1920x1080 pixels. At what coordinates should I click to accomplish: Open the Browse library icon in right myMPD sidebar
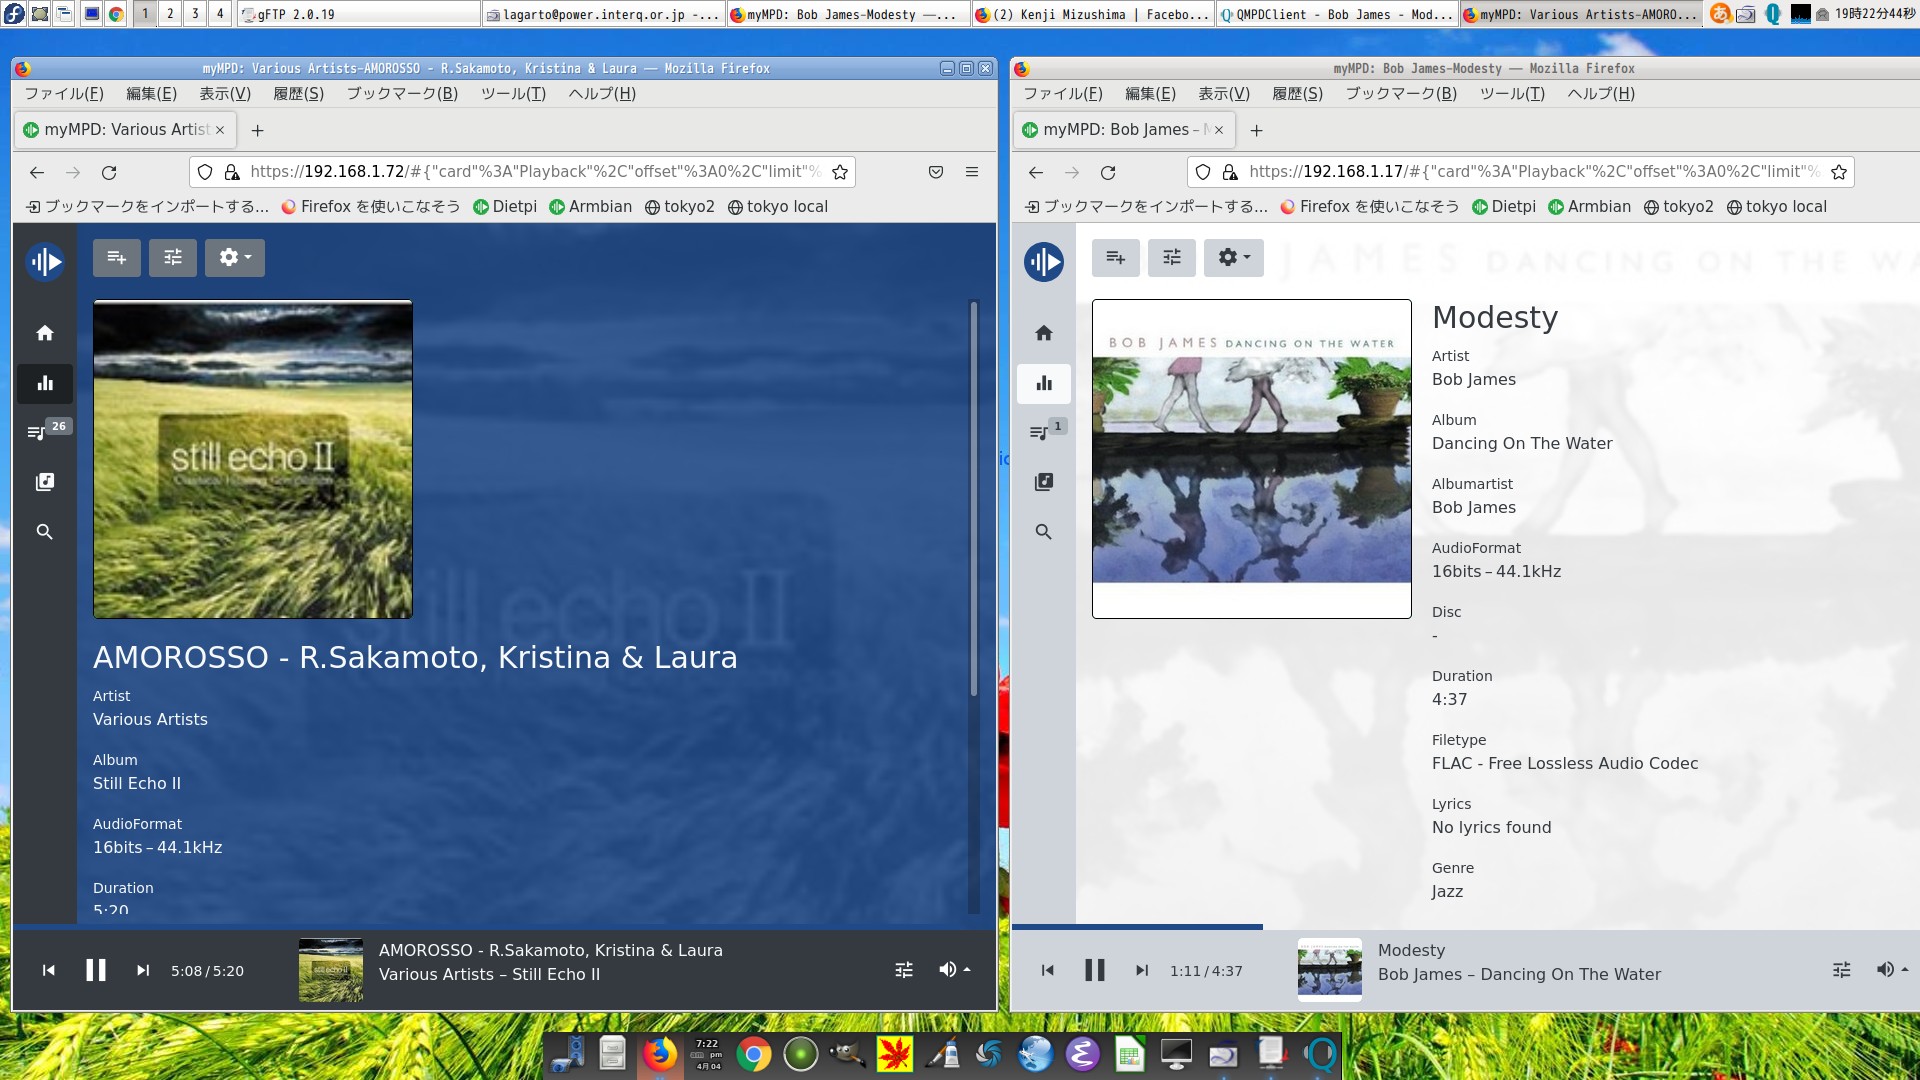point(1043,482)
